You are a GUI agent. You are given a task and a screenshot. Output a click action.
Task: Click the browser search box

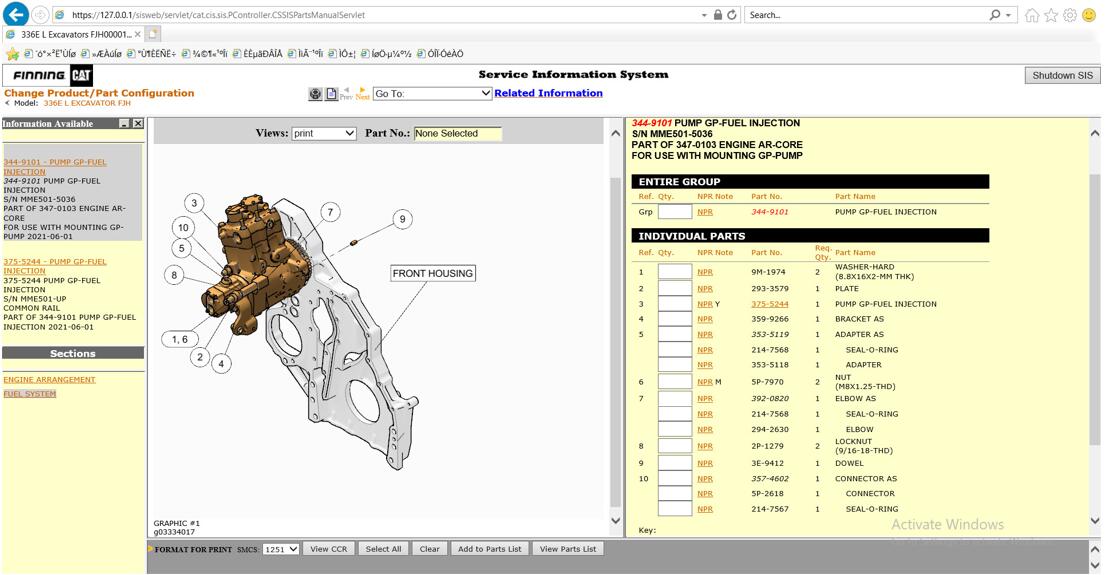click(x=866, y=15)
